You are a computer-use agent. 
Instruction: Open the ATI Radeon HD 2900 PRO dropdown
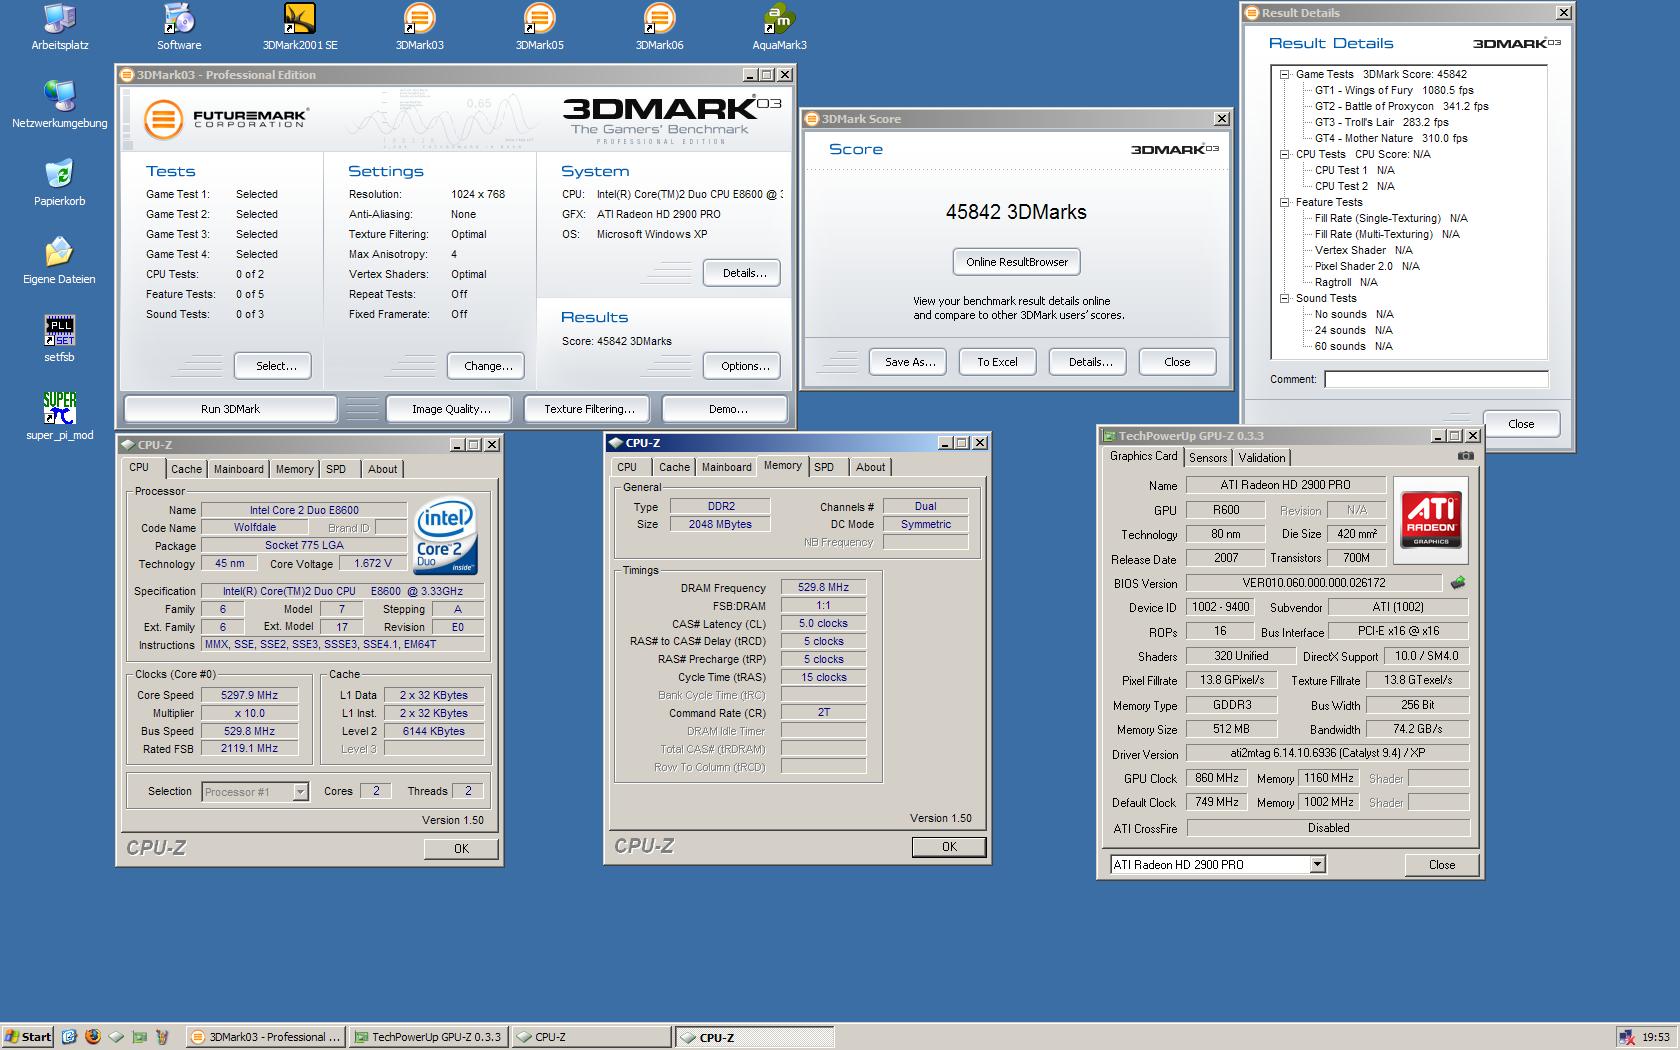tap(1317, 864)
